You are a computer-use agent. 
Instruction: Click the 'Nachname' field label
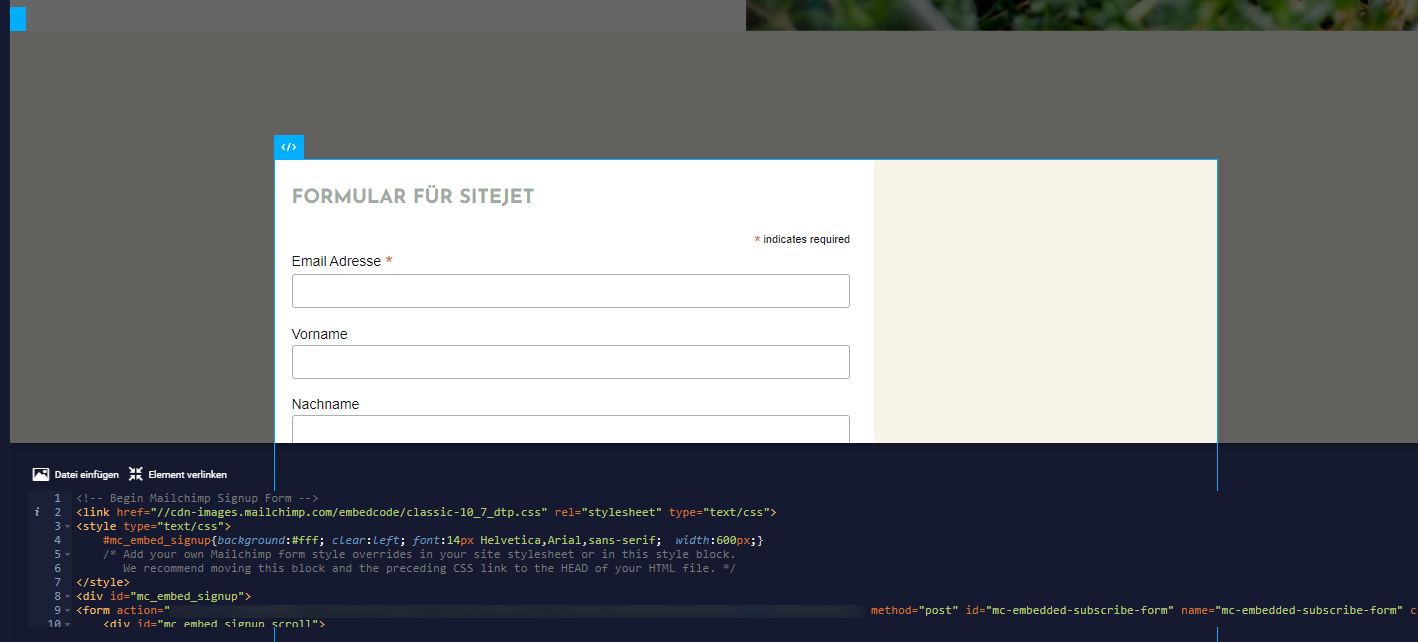click(326, 404)
